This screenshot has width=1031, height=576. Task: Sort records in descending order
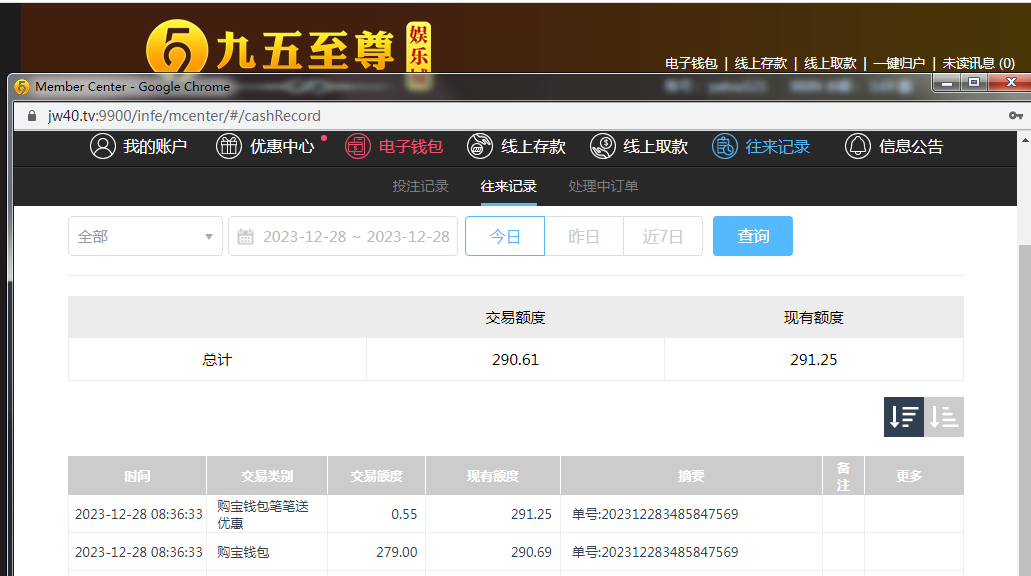[903, 417]
